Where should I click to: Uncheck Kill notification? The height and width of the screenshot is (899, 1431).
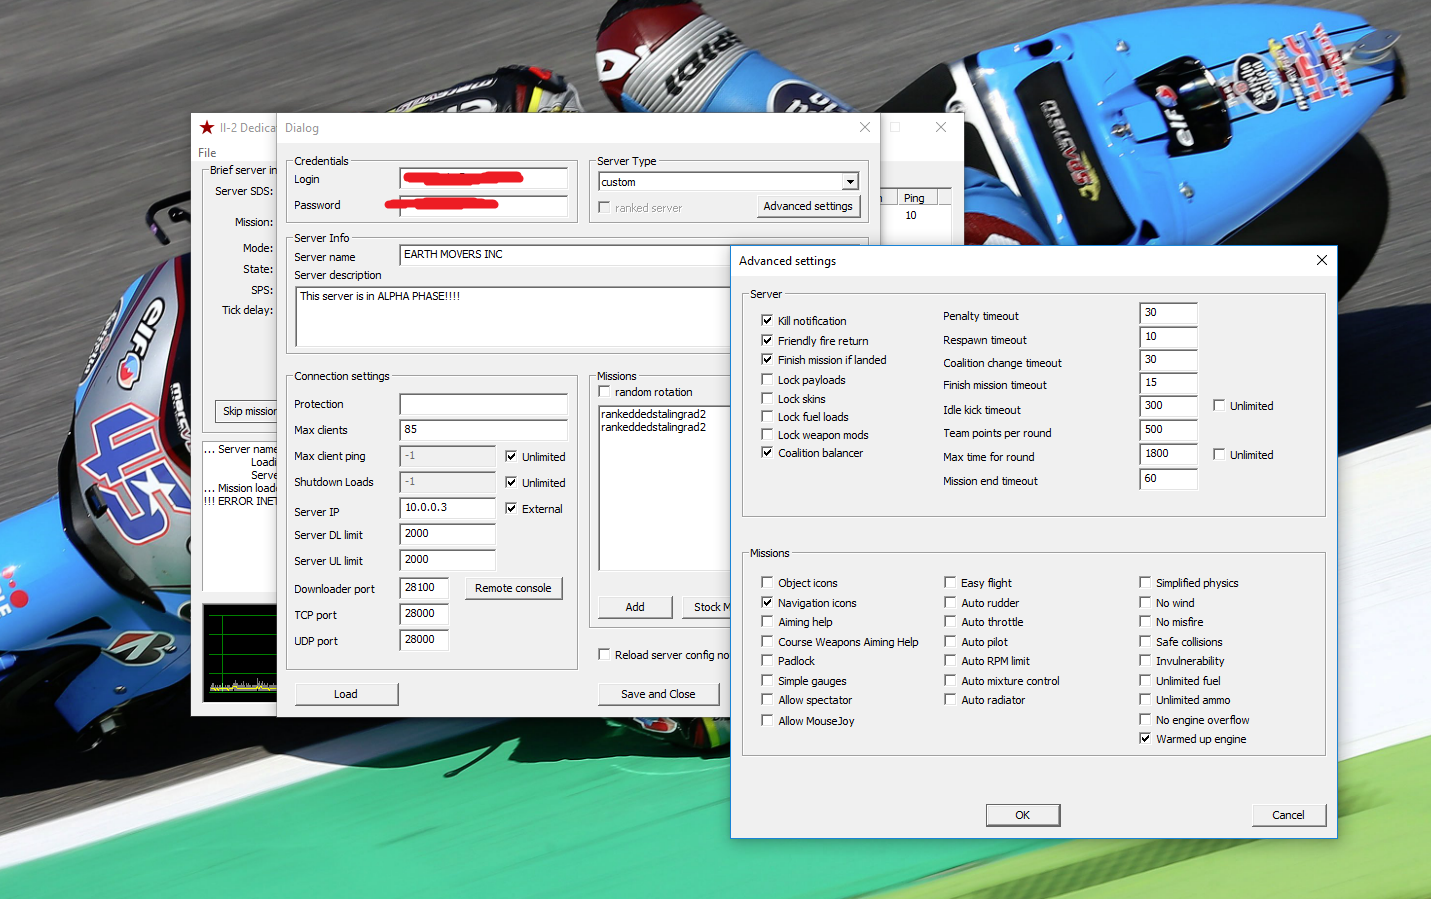tap(767, 320)
